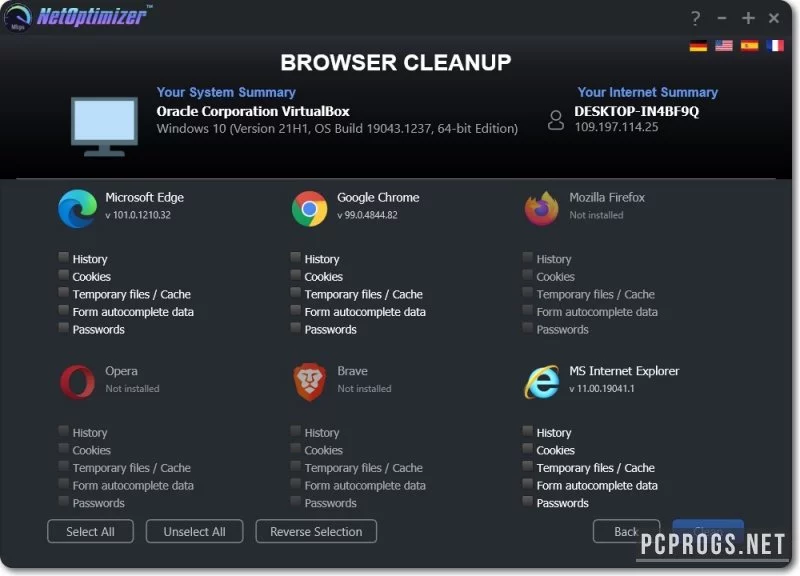Screen dimensions: 800x576
Task: Click the 'Your Internet Summary' heading
Action: 647,92
